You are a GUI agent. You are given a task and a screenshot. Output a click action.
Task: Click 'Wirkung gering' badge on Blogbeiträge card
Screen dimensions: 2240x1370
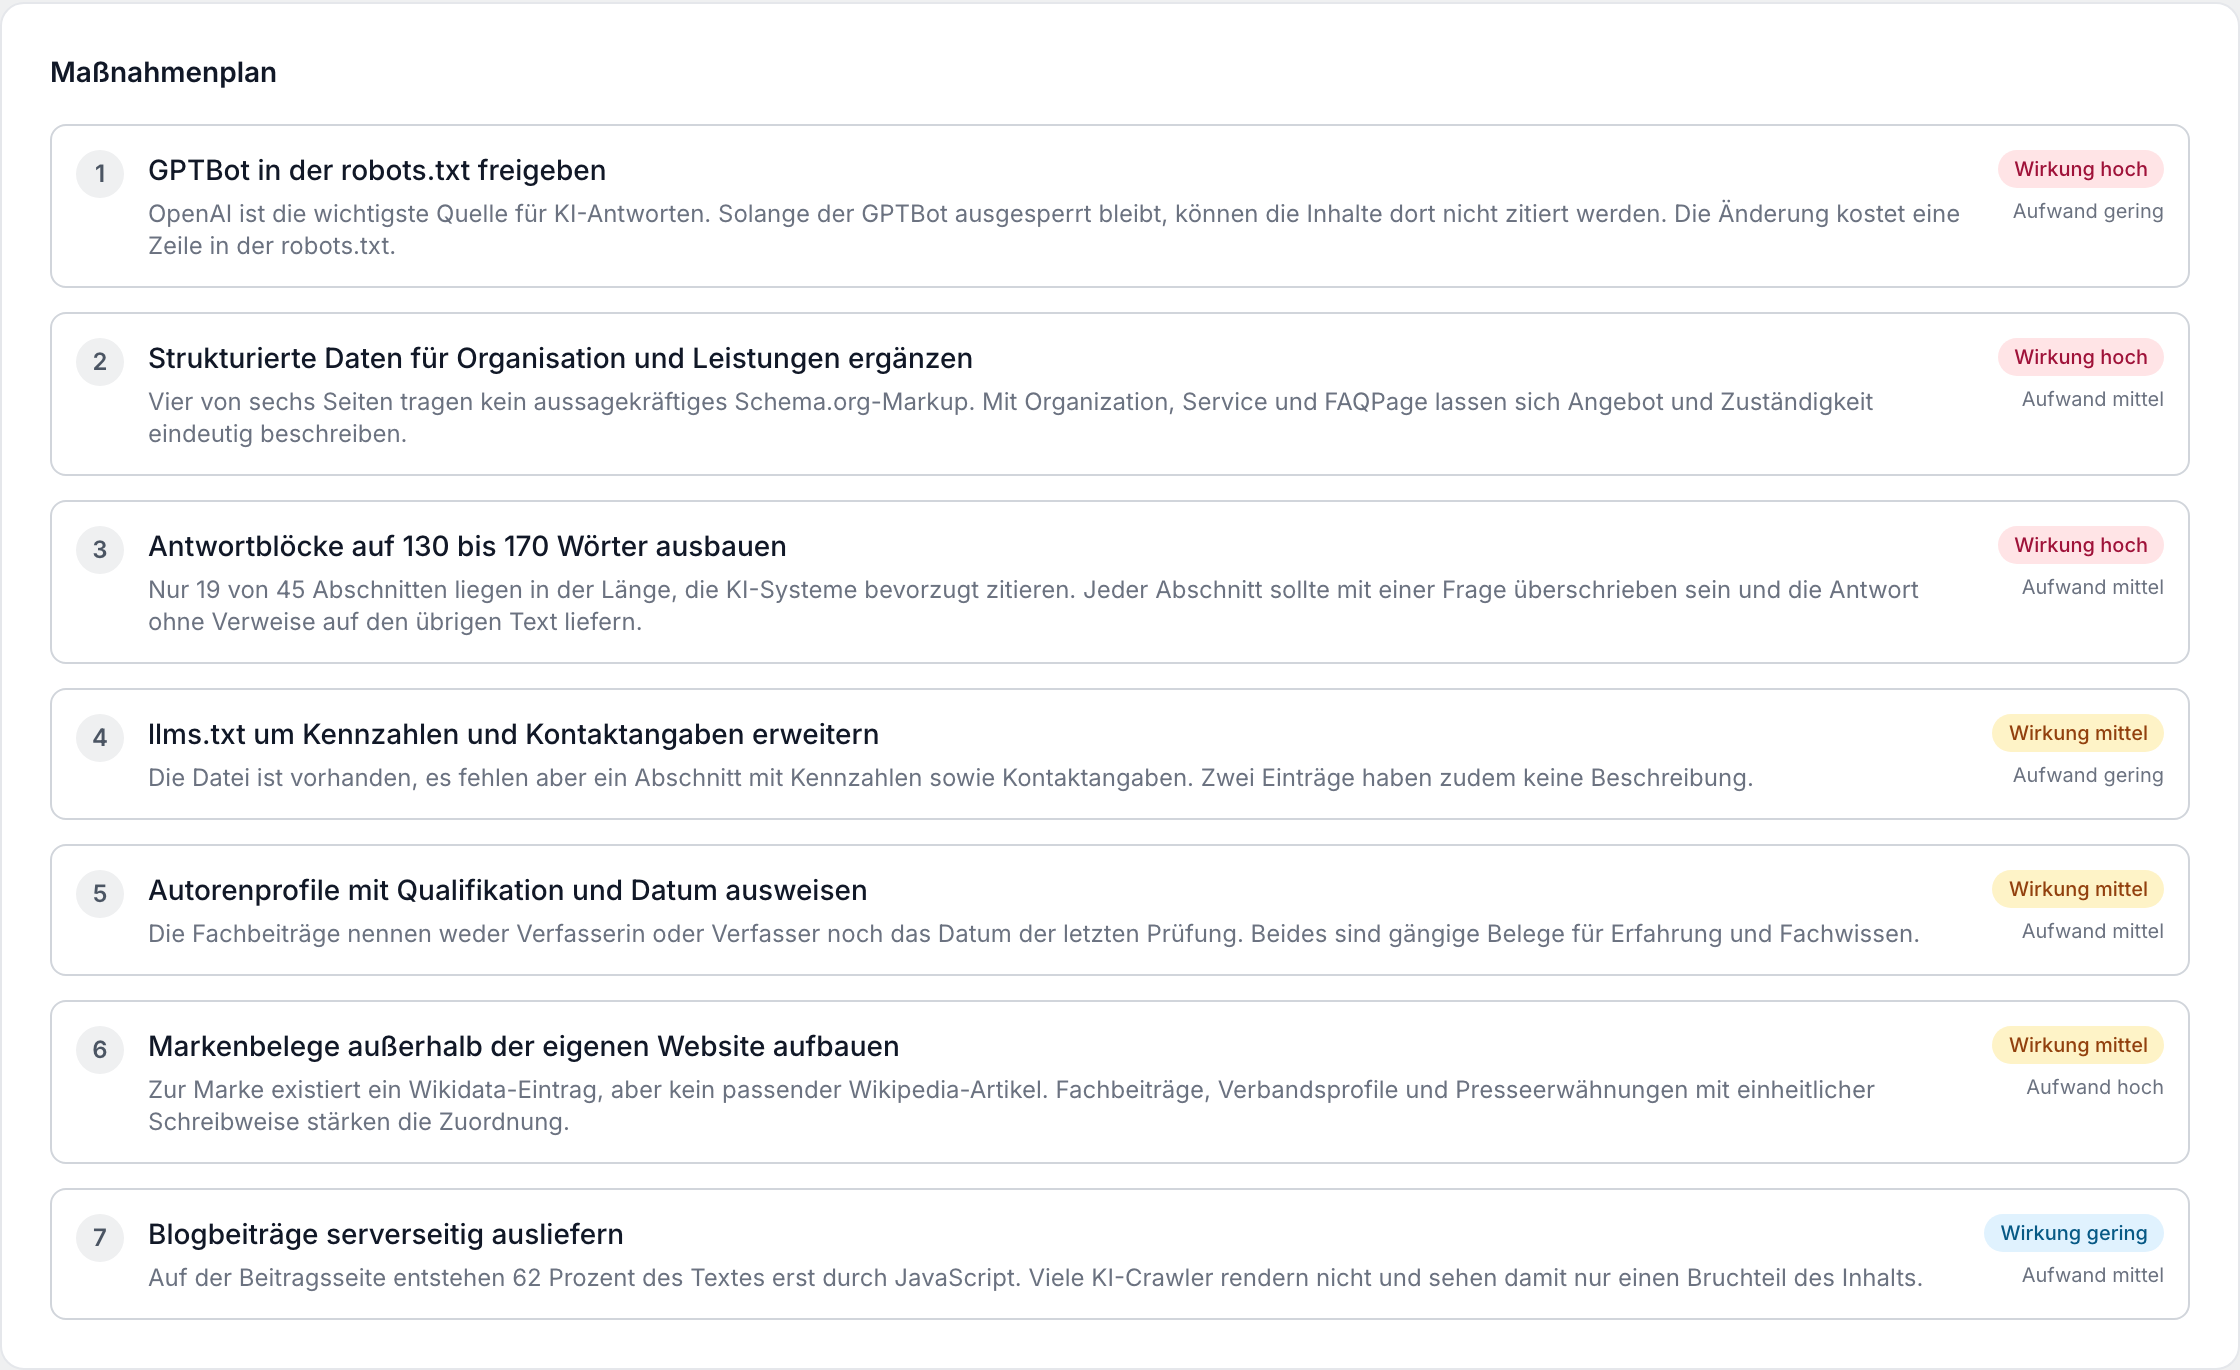coord(2074,1233)
